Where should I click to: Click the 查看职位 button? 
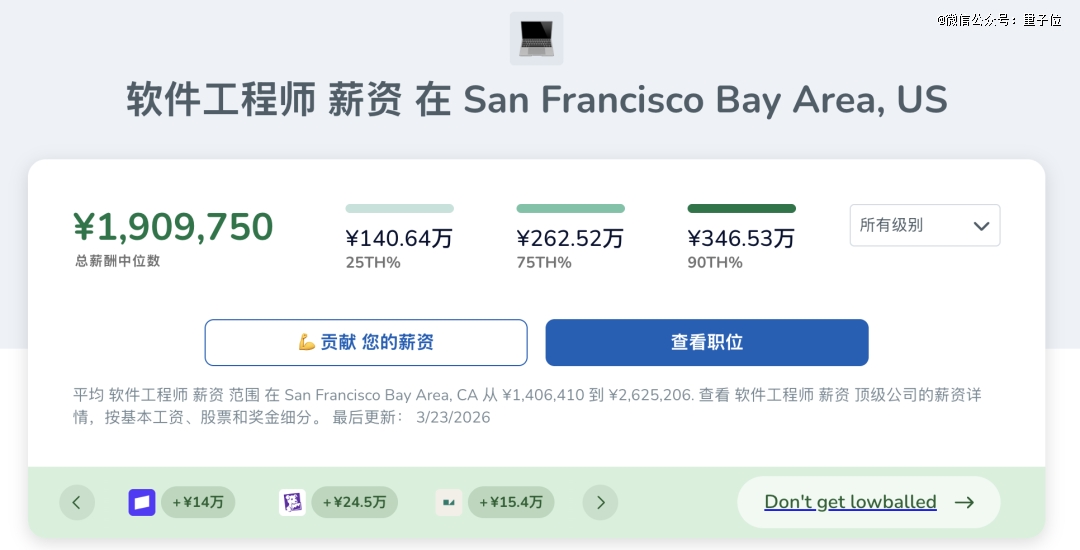(706, 342)
